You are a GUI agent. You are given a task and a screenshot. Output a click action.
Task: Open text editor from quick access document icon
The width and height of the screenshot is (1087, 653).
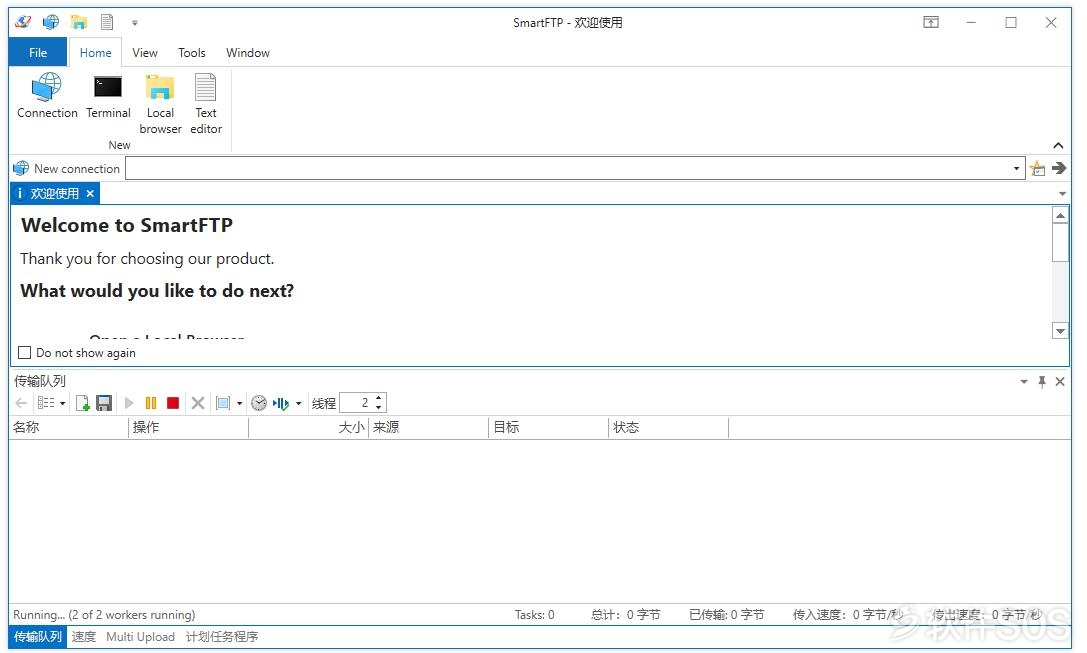[107, 22]
